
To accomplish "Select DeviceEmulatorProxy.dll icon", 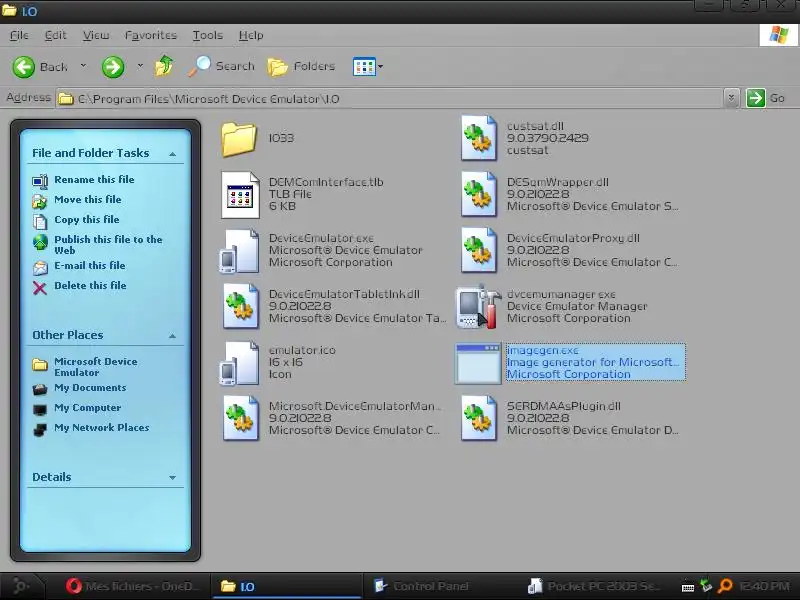I will (479, 251).
